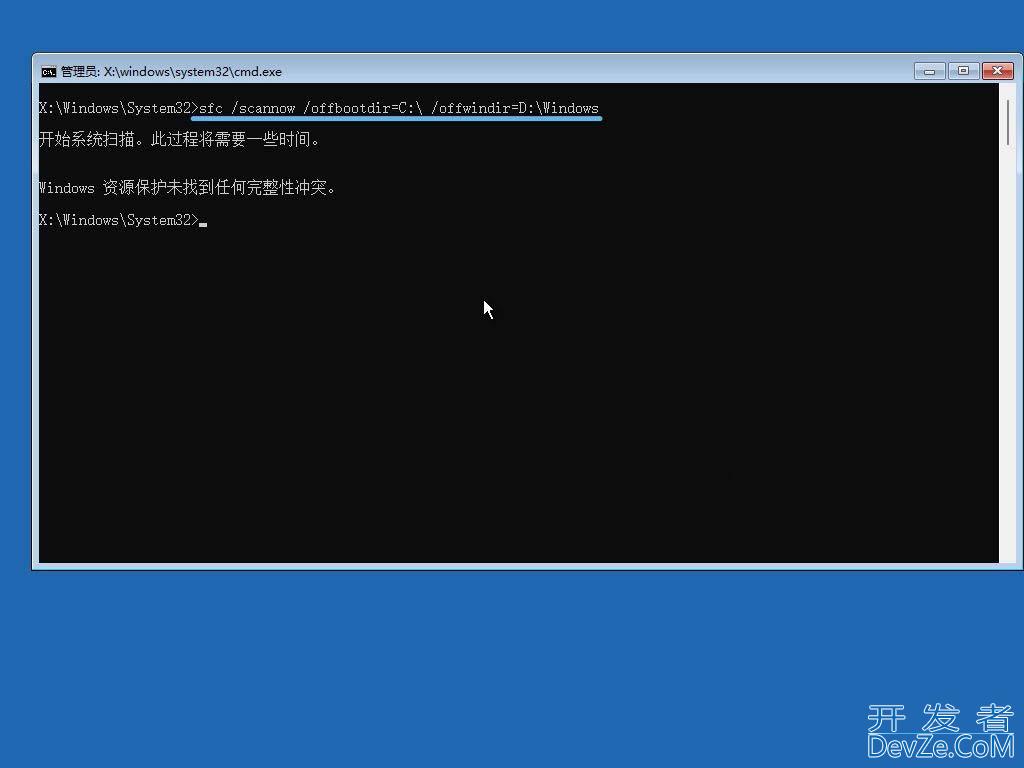Minimize the cmd.exe window
1024x768 pixels.
[x=929, y=71]
